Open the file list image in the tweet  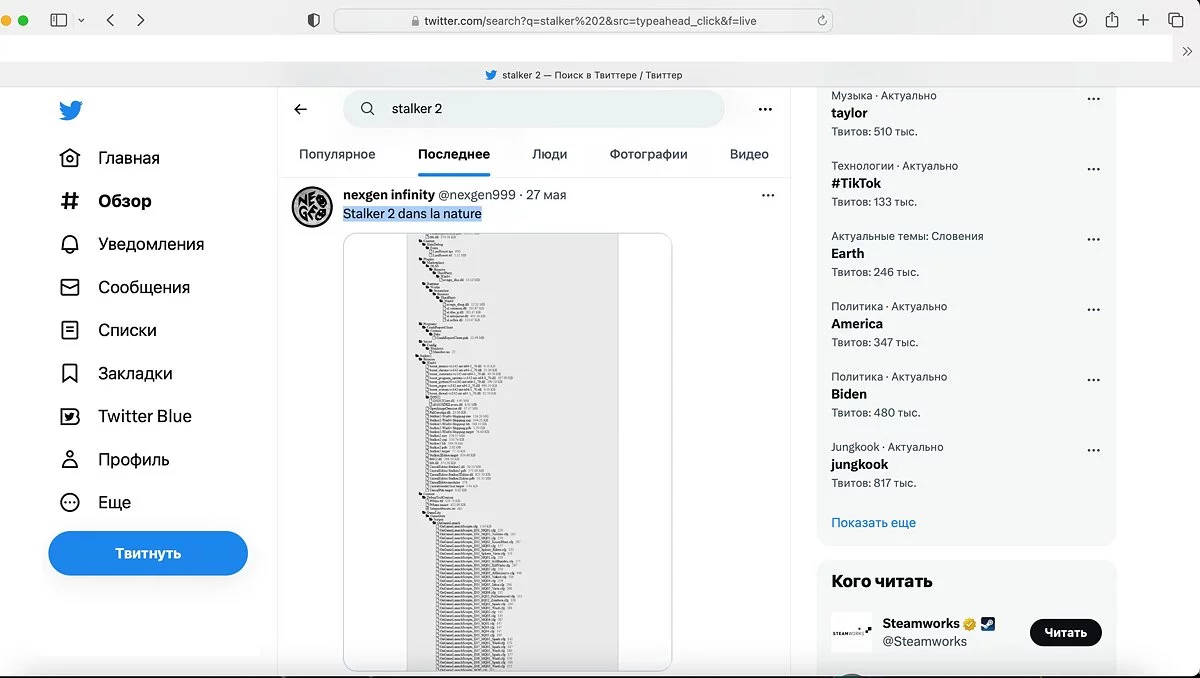click(x=507, y=452)
